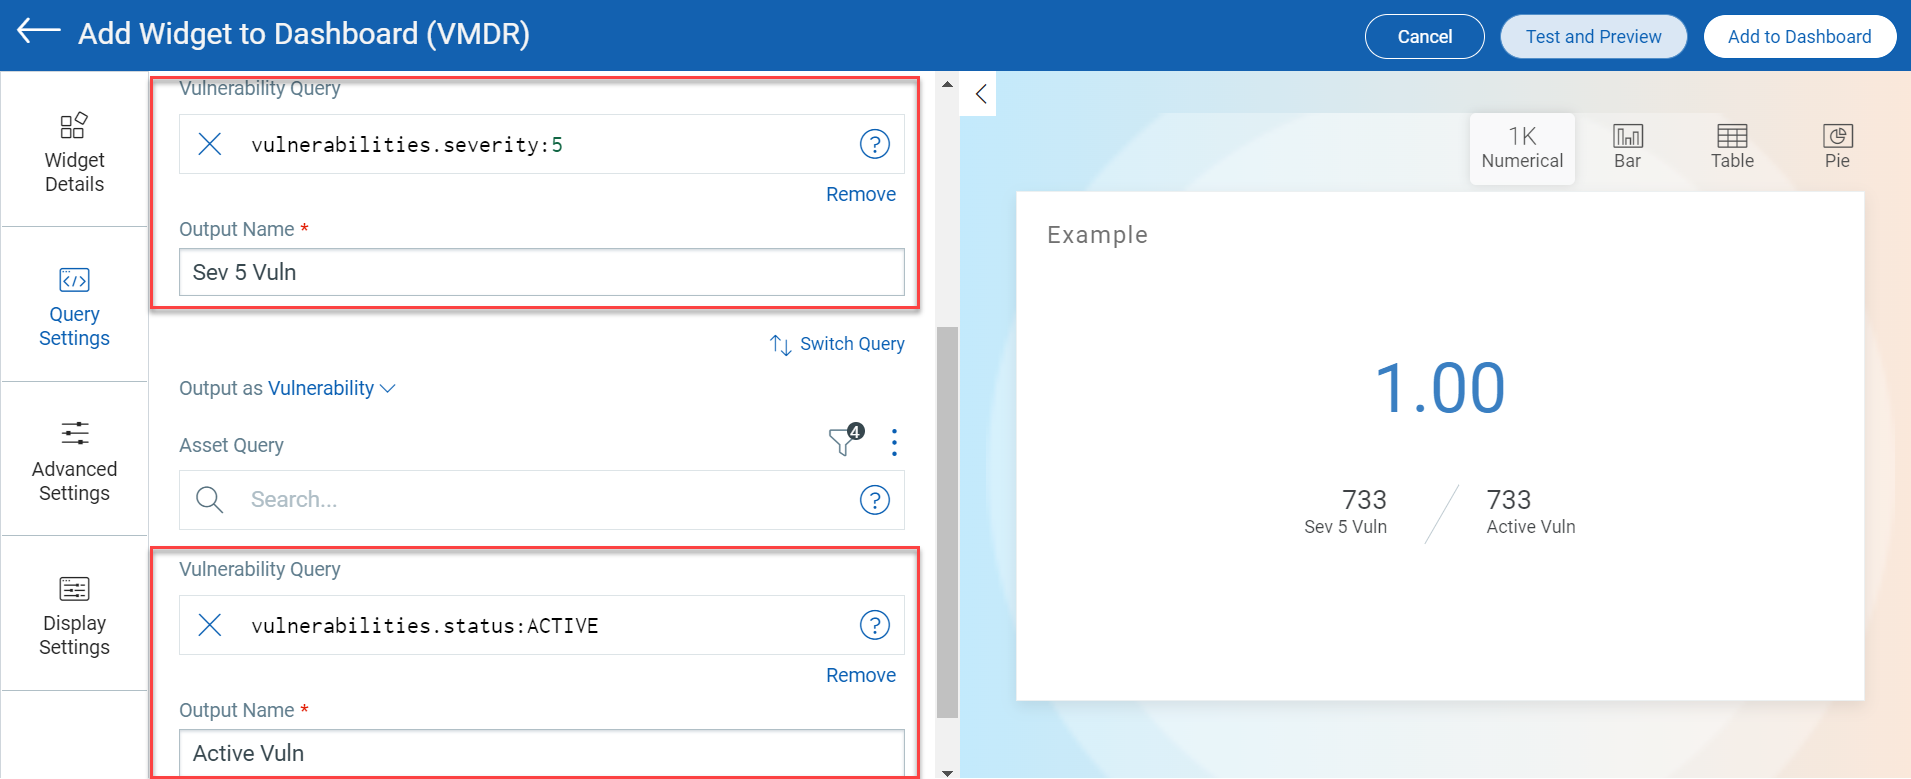
Task: Select the Pie chart widget type
Action: pos(1836,147)
